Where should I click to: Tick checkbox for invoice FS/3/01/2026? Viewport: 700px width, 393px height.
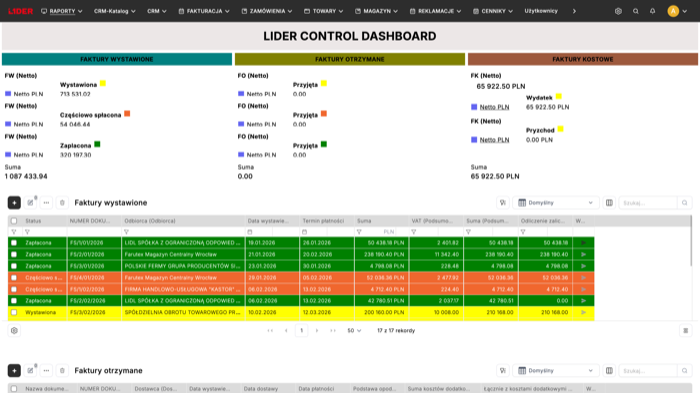click(14, 266)
